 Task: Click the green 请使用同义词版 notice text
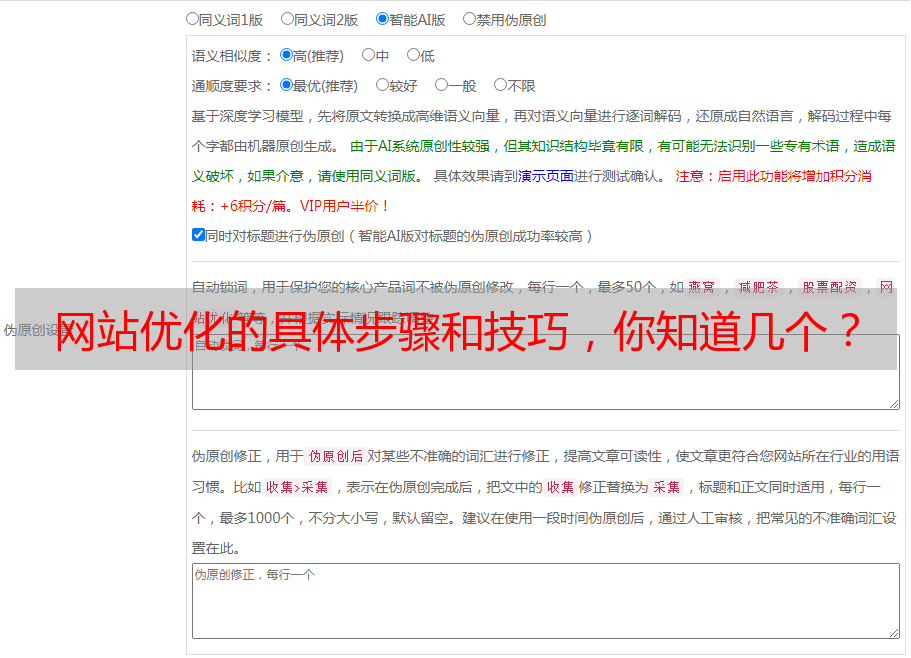371,176
